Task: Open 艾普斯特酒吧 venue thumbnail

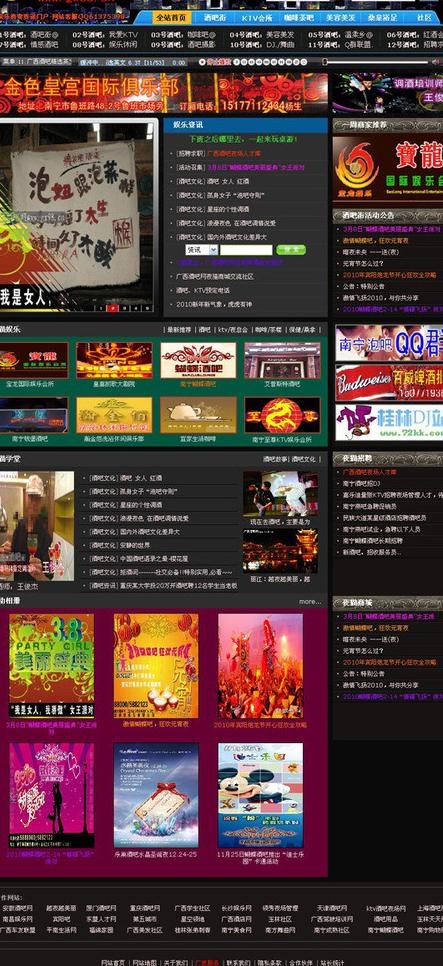Action: point(282,360)
